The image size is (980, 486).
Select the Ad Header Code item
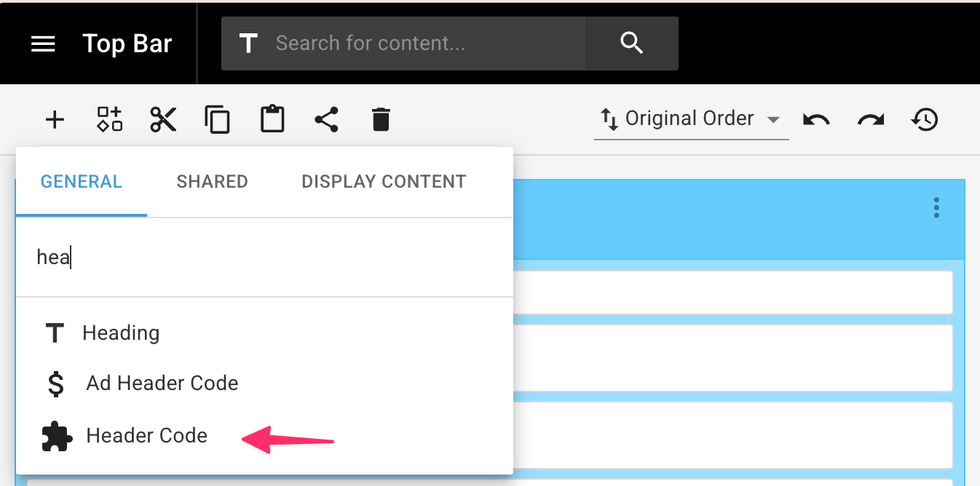[162, 383]
